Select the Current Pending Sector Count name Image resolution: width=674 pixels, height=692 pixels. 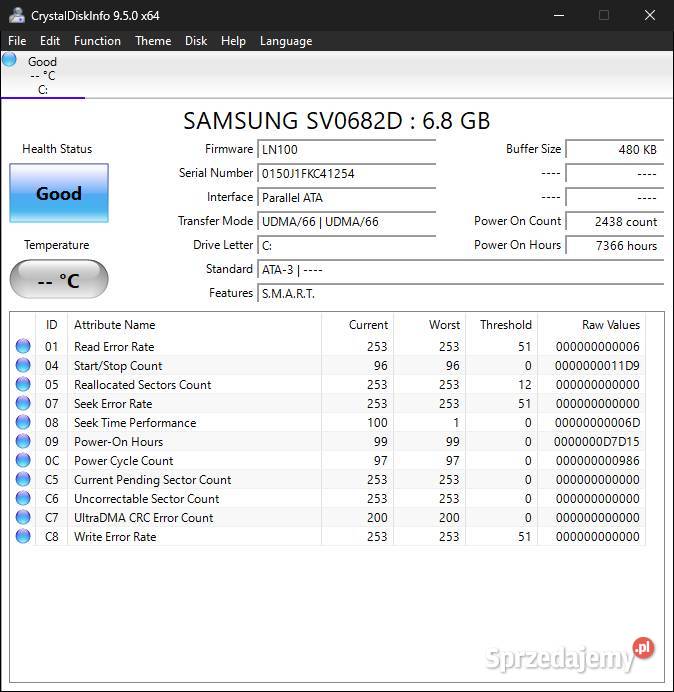tap(152, 480)
